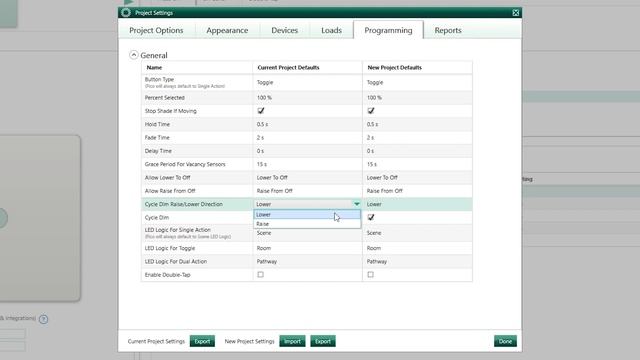Toggle Cycle Dim new project checkbox
The height and width of the screenshot is (360, 640).
pyautogui.click(x=371, y=217)
